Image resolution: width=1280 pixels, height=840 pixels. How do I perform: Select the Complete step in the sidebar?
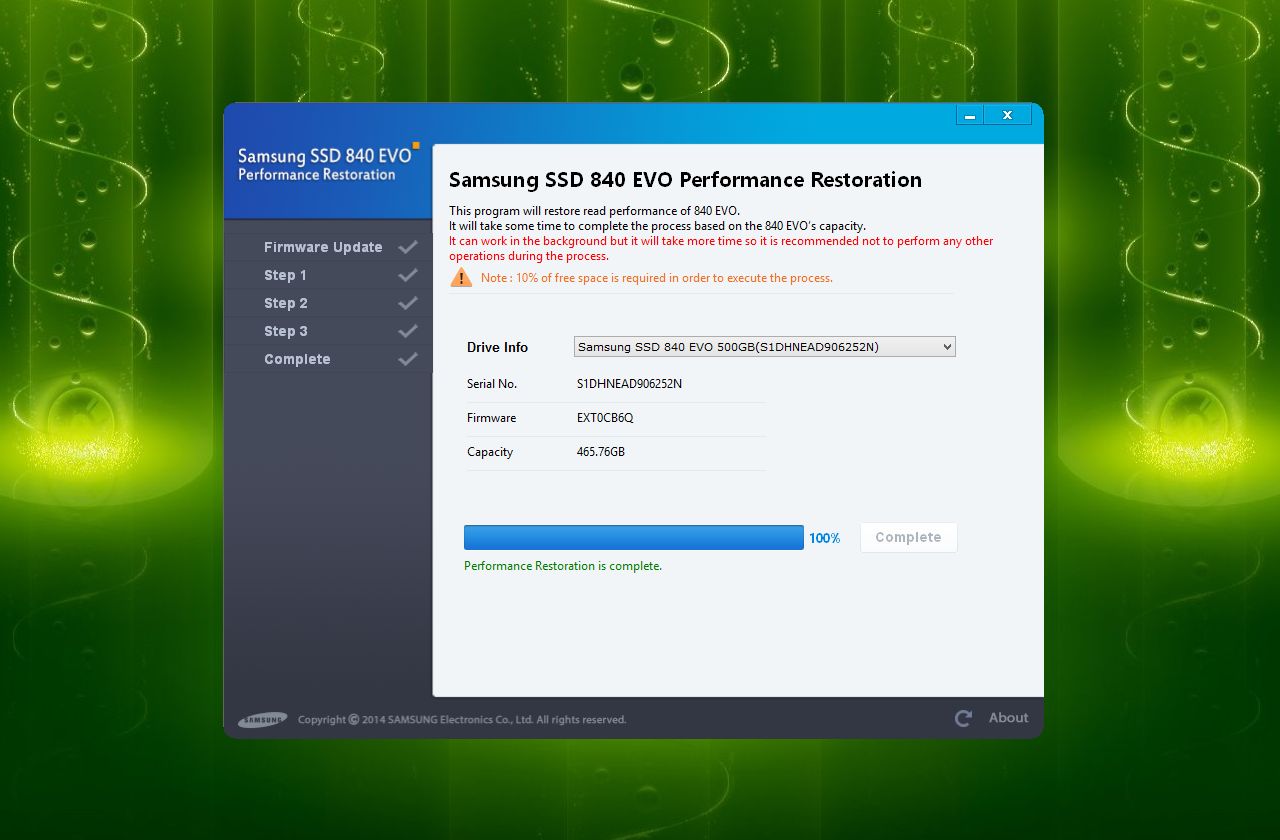pos(328,359)
